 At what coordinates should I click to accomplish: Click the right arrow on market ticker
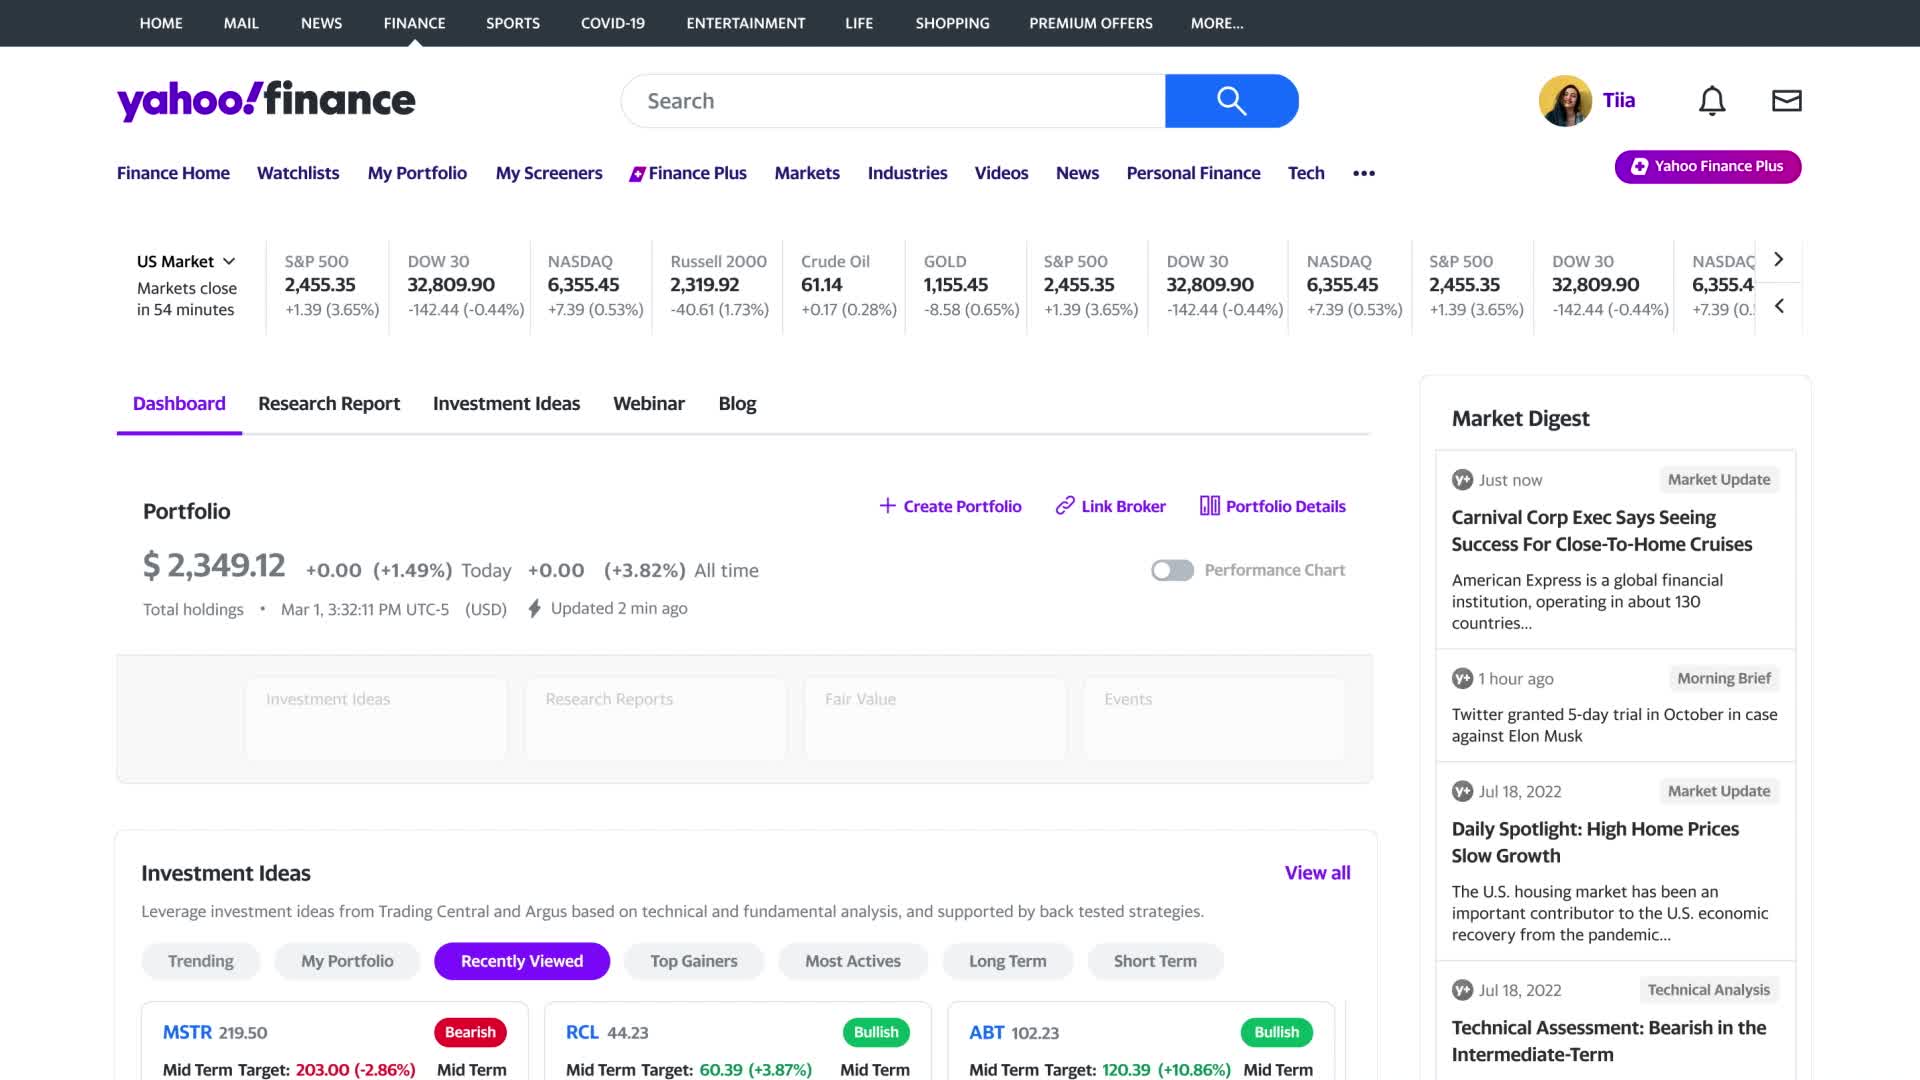[x=1778, y=258]
